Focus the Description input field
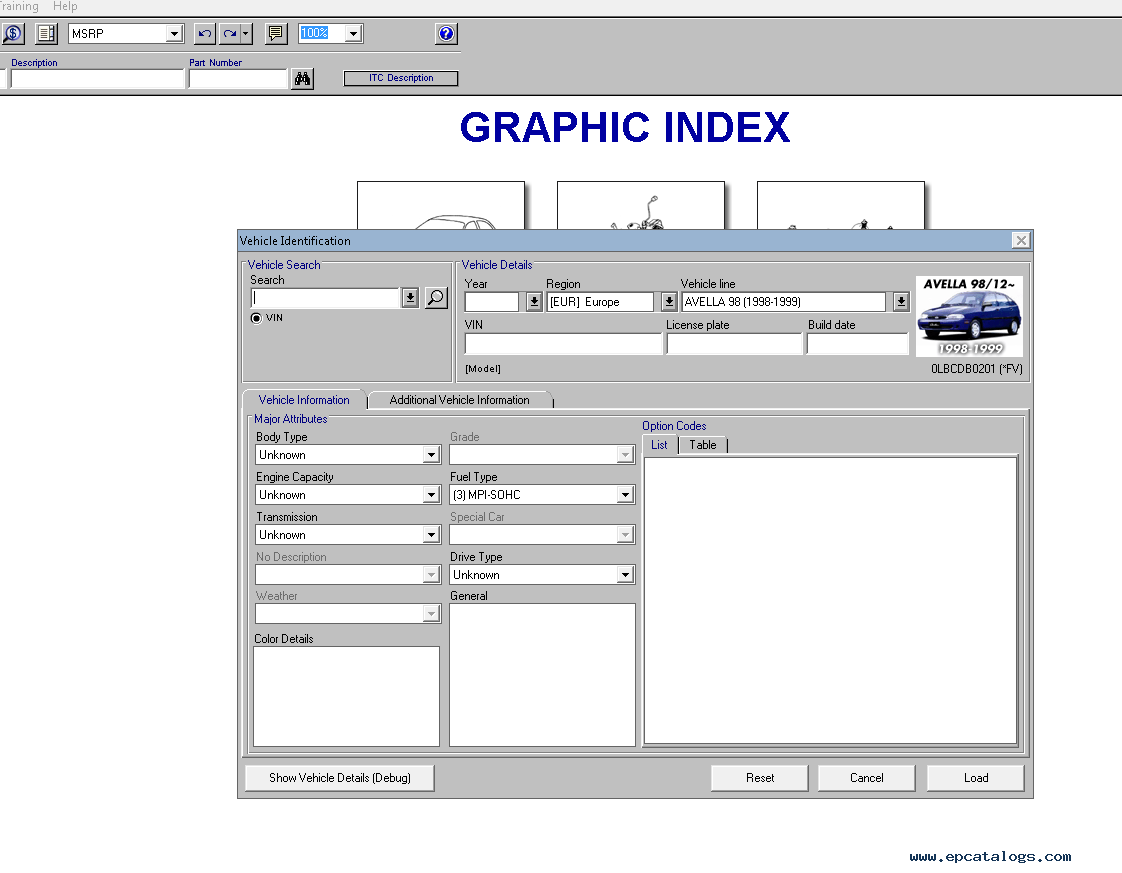 (x=98, y=79)
